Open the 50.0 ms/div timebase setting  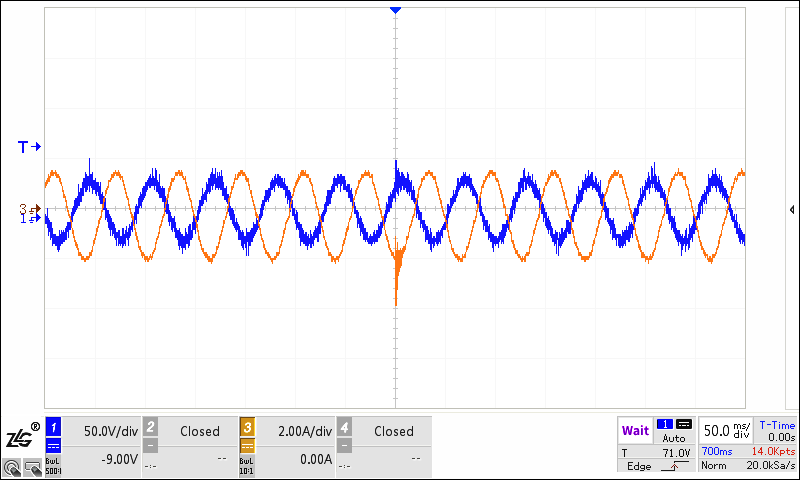tap(725, 430)
